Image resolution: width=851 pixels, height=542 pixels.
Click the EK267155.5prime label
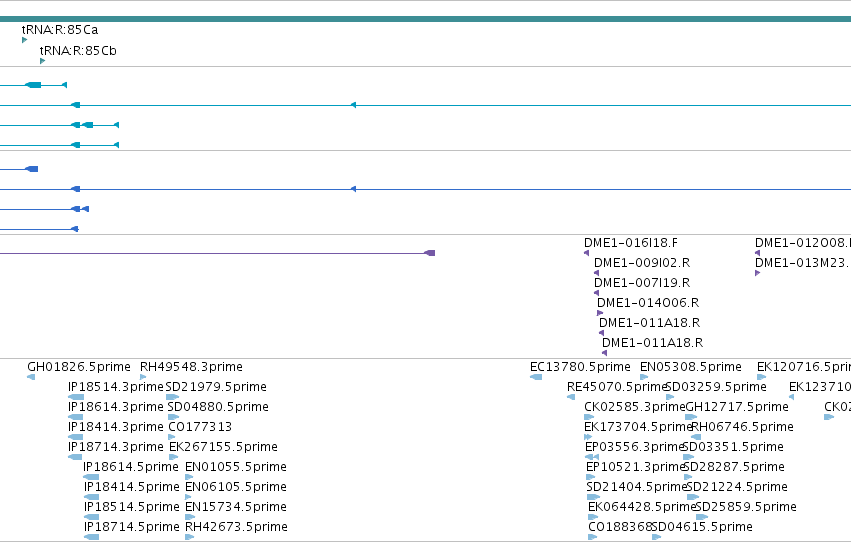[224, 447]
